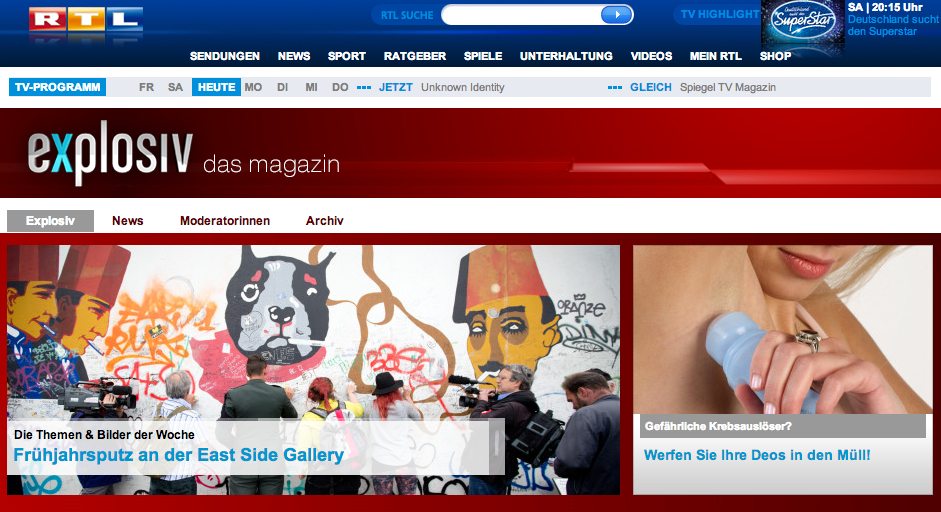Select DO in the TV program days
Image resolution: width=941 pixels, height=512 pixels.
click(340, 87)
